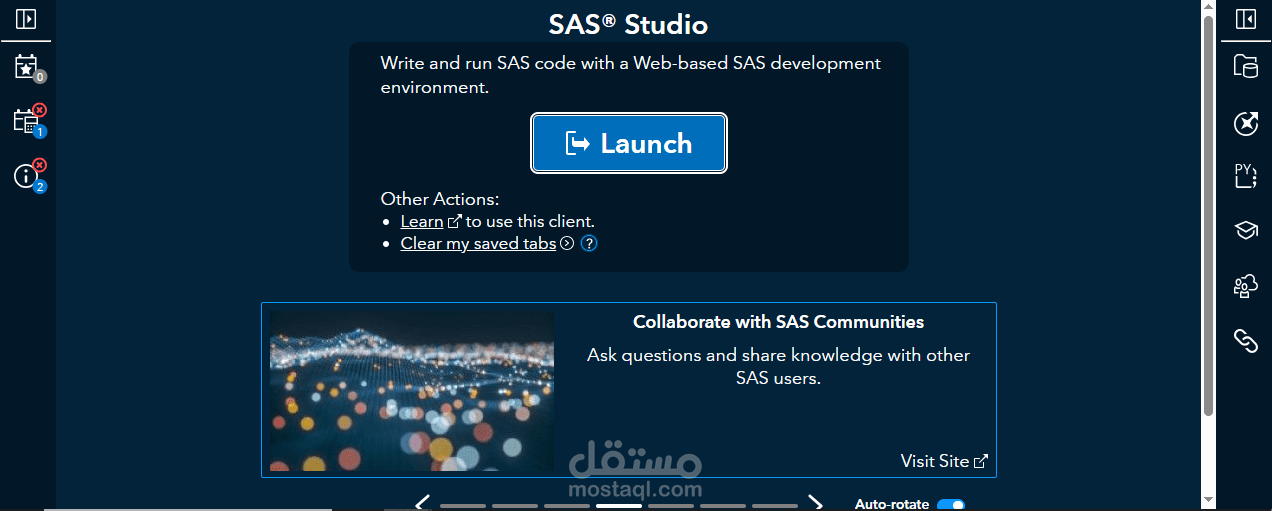Collapse the right sidebar panel
1272x511 pixels.
[x=1245, y=19]
